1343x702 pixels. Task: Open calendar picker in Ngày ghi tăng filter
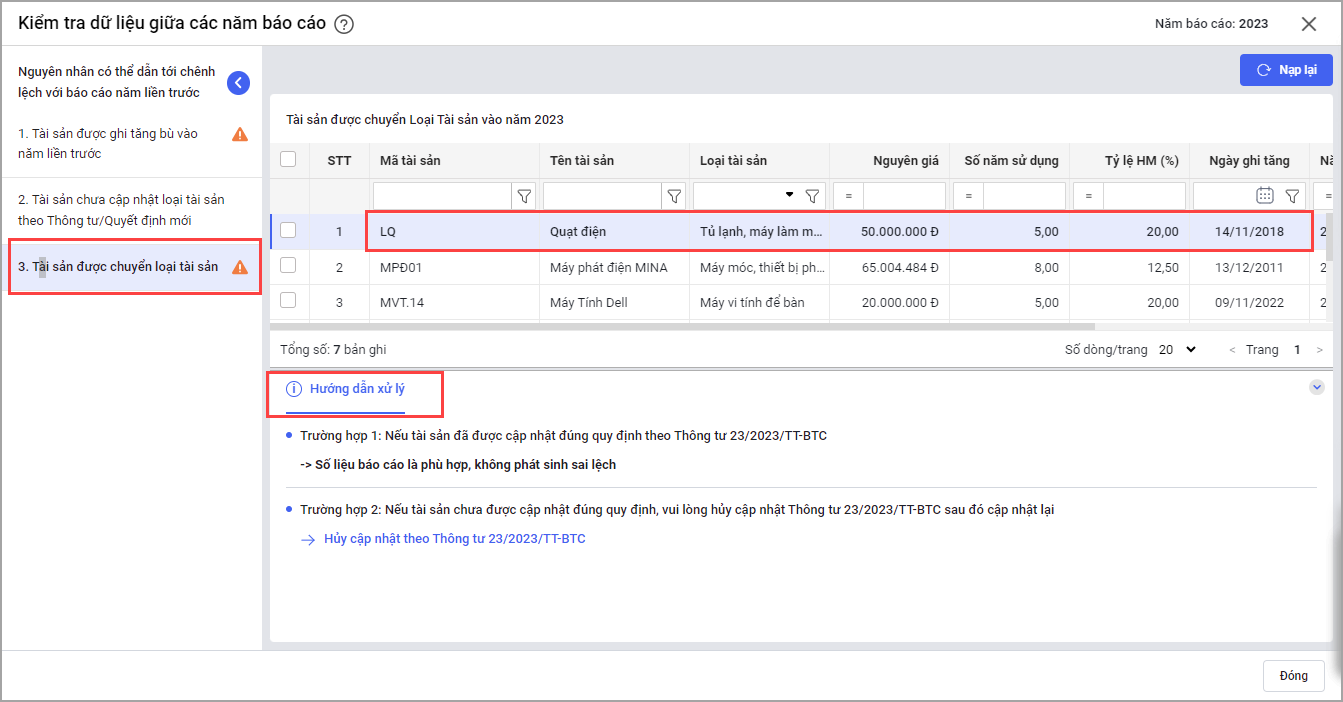(x=1265, y=196)
